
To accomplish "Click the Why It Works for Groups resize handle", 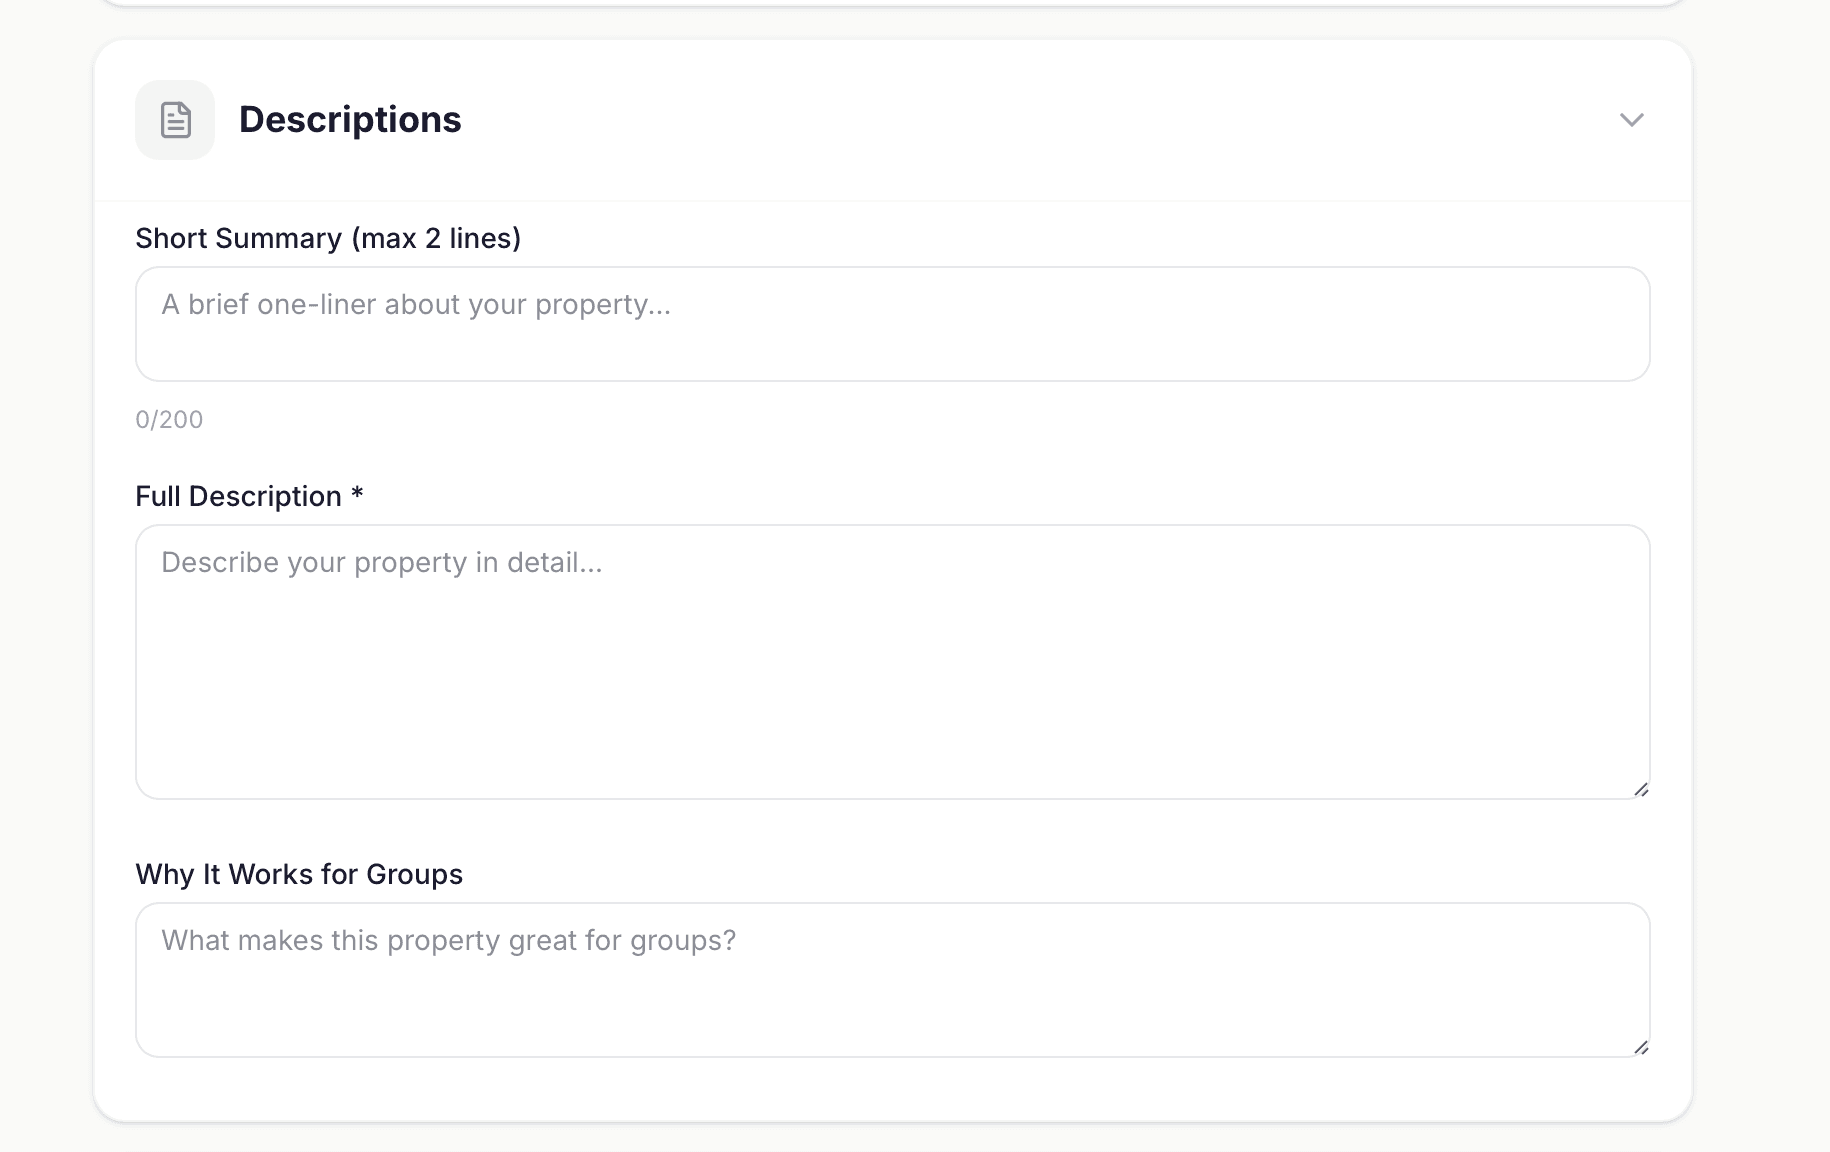I will [1641, 1048].
